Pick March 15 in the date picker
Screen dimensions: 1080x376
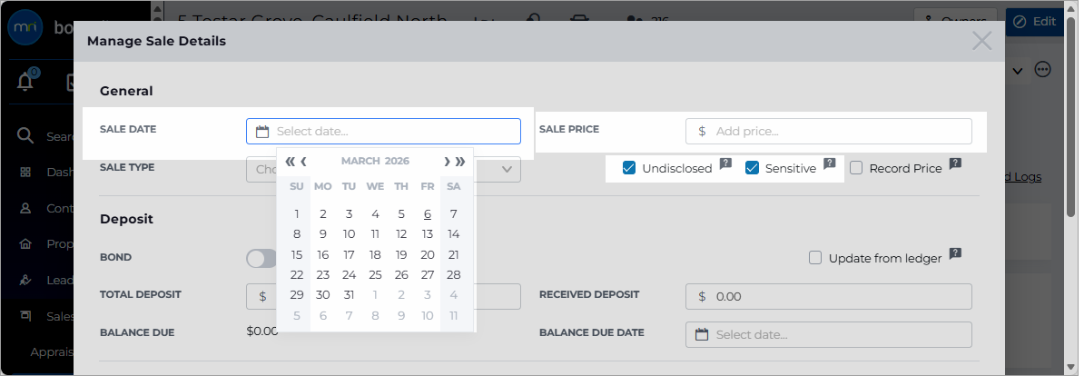(x=297, y=255)
